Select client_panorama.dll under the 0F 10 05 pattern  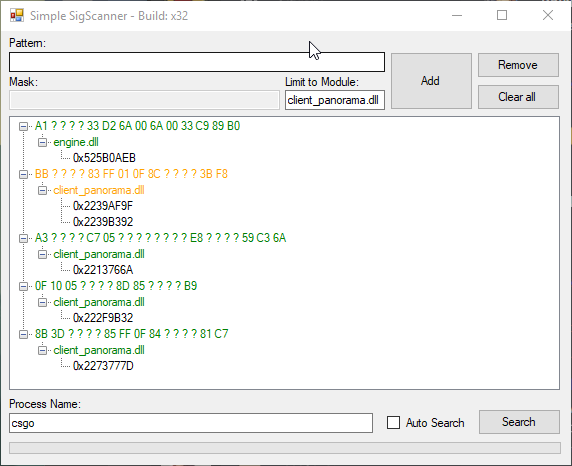point(99,302)
